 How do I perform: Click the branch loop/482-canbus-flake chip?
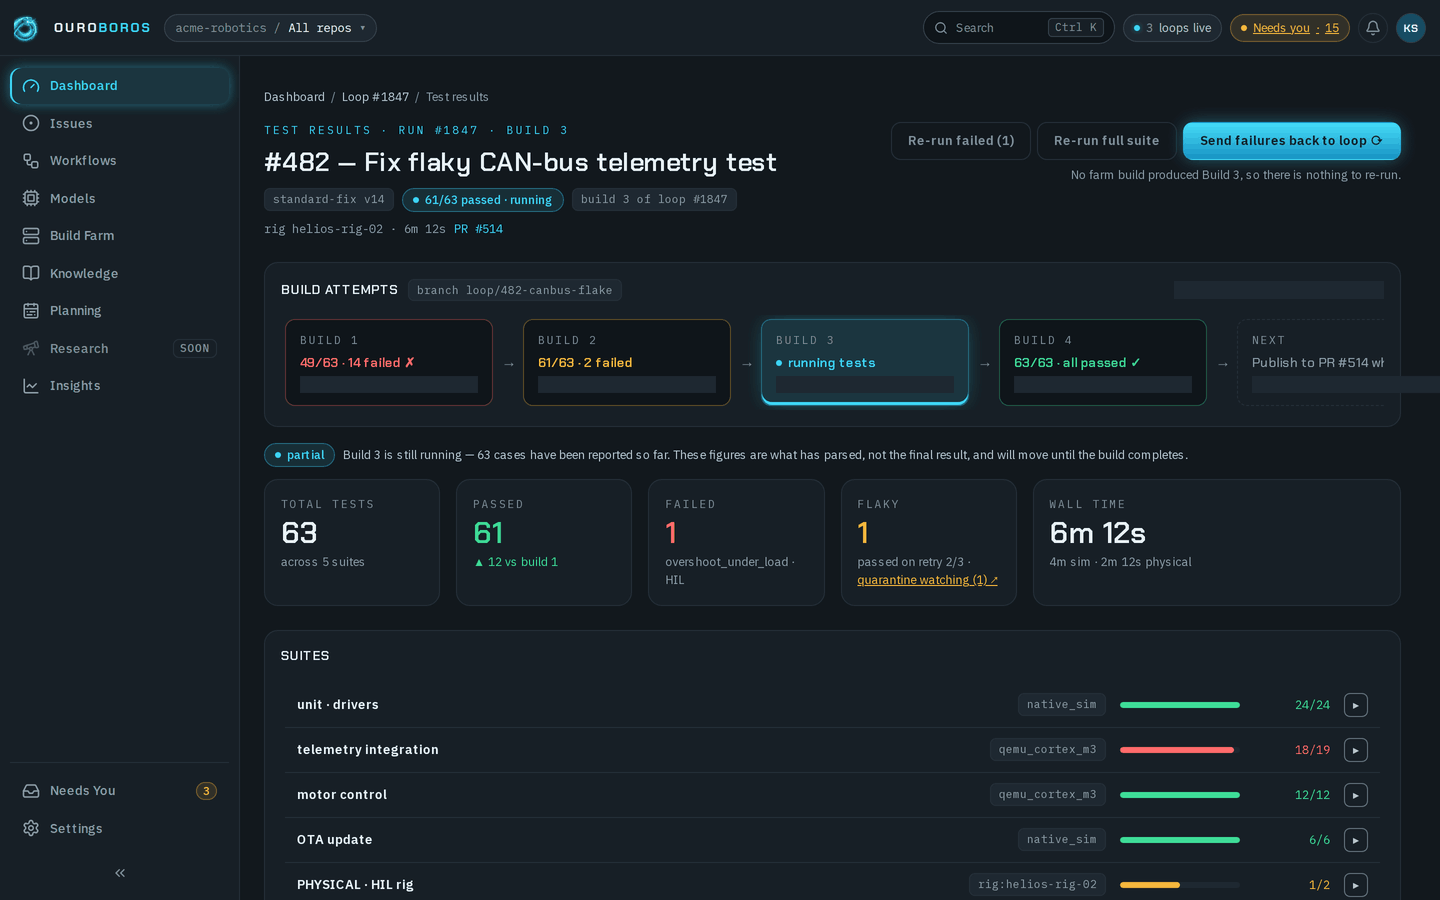click(515, 290)
